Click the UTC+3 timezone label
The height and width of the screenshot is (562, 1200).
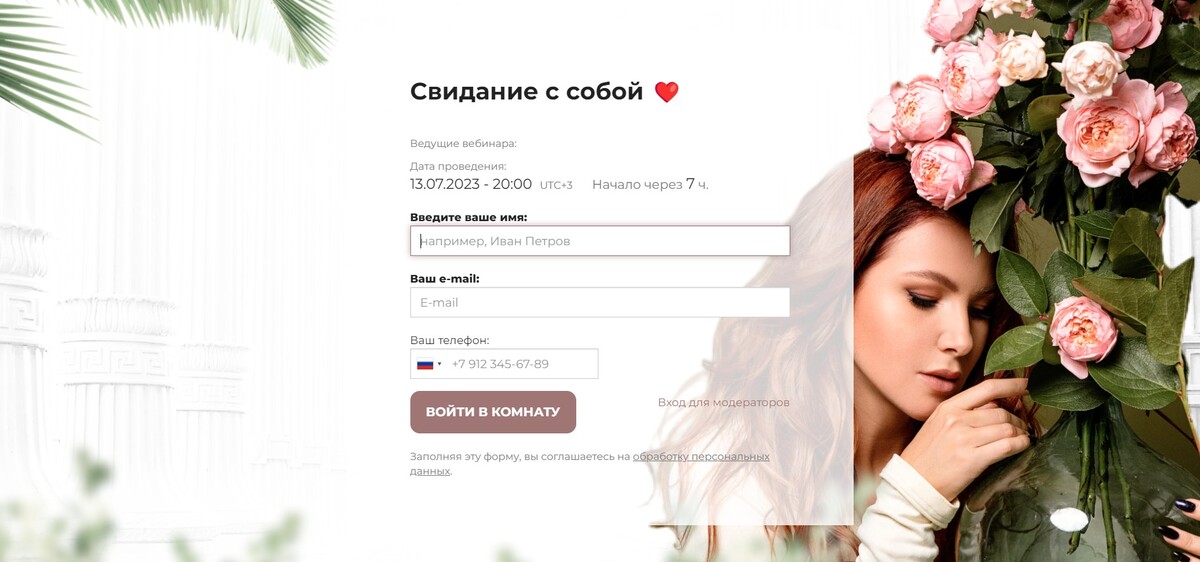(556, 185)
